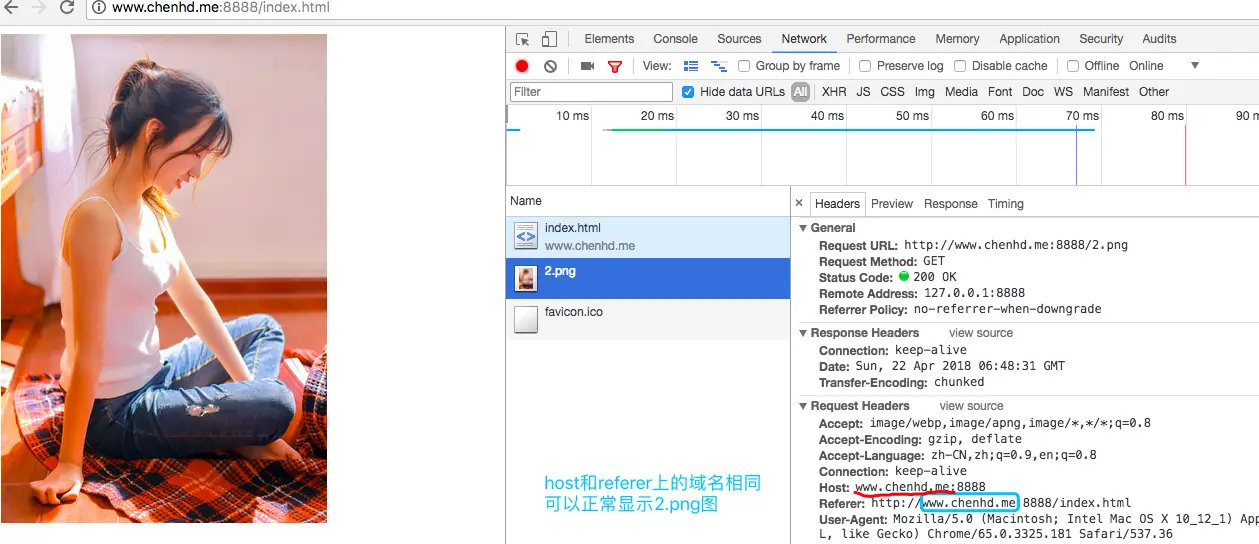Toggle the red filter funnel icon
The height and width of the screenshot is (544, 1259).
(615, 66)
